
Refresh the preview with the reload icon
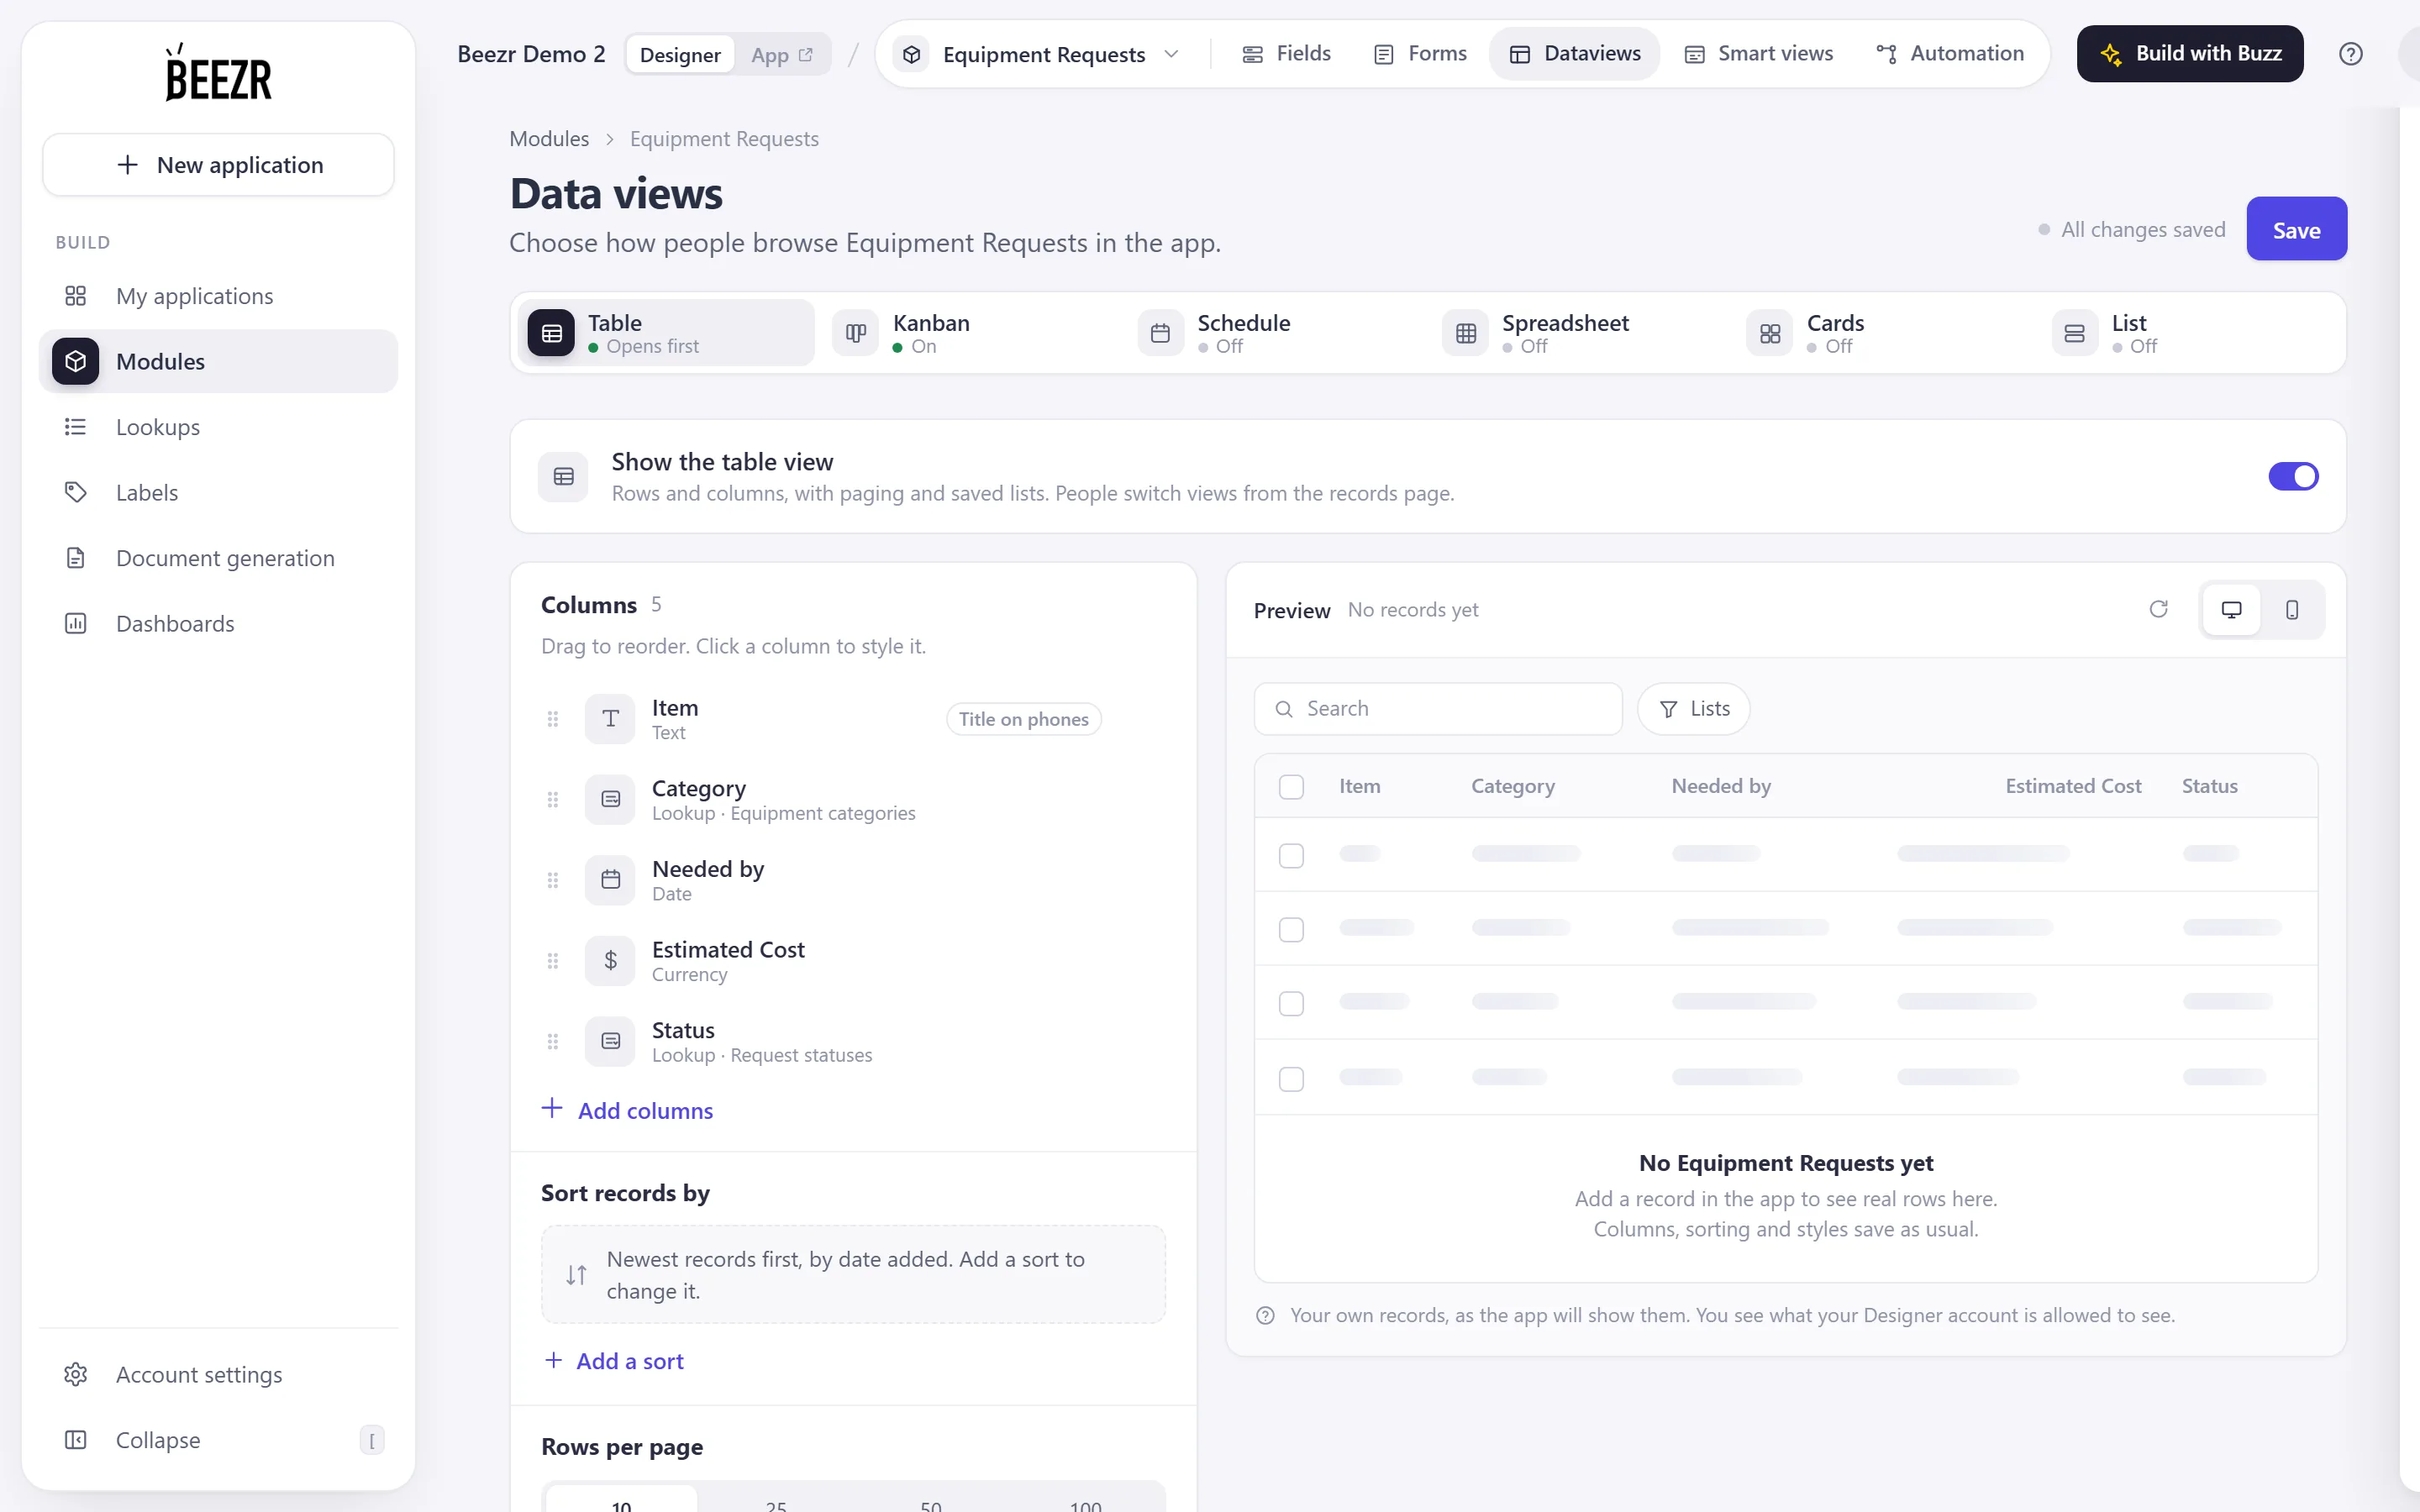click(x=2158, y=609)
